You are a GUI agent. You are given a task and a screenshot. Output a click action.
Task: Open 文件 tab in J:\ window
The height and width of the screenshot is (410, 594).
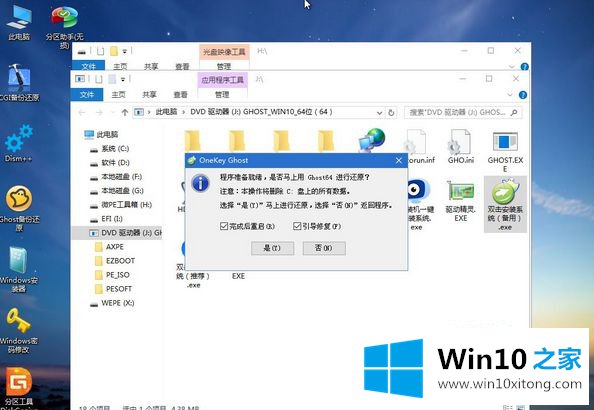[x=87, y=94]
